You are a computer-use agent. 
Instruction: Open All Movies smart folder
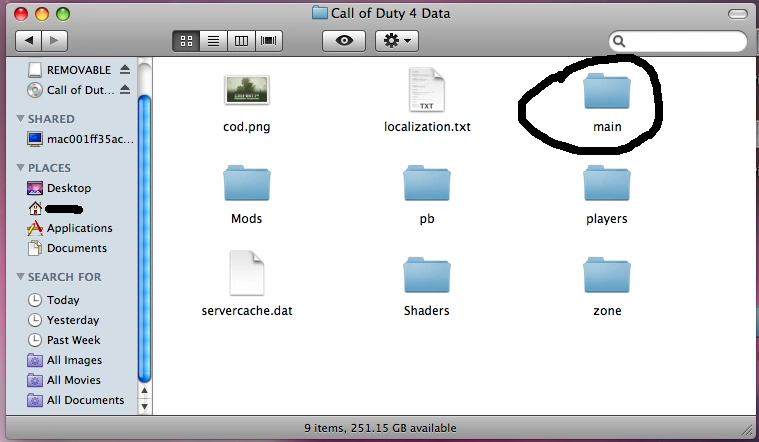click(64, 380)
